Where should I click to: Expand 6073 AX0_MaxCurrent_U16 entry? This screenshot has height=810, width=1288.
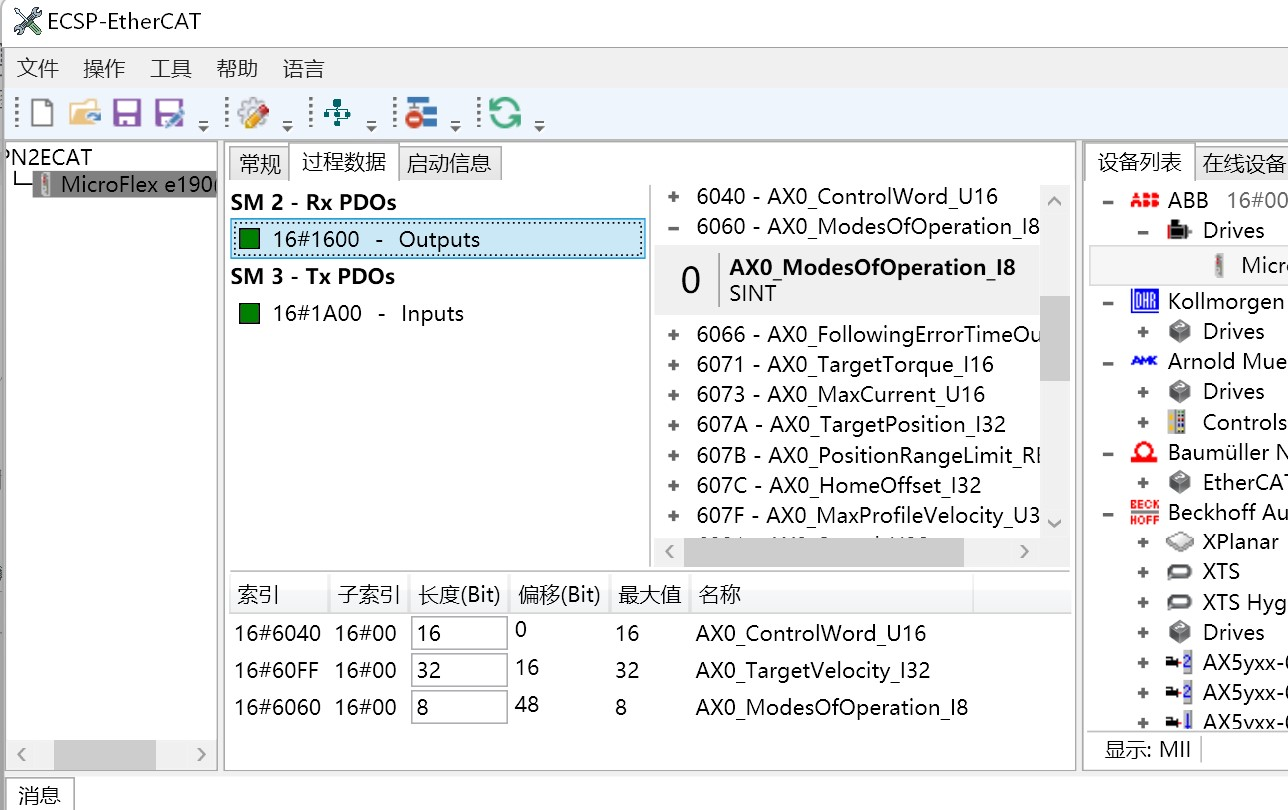coord(674,395)
